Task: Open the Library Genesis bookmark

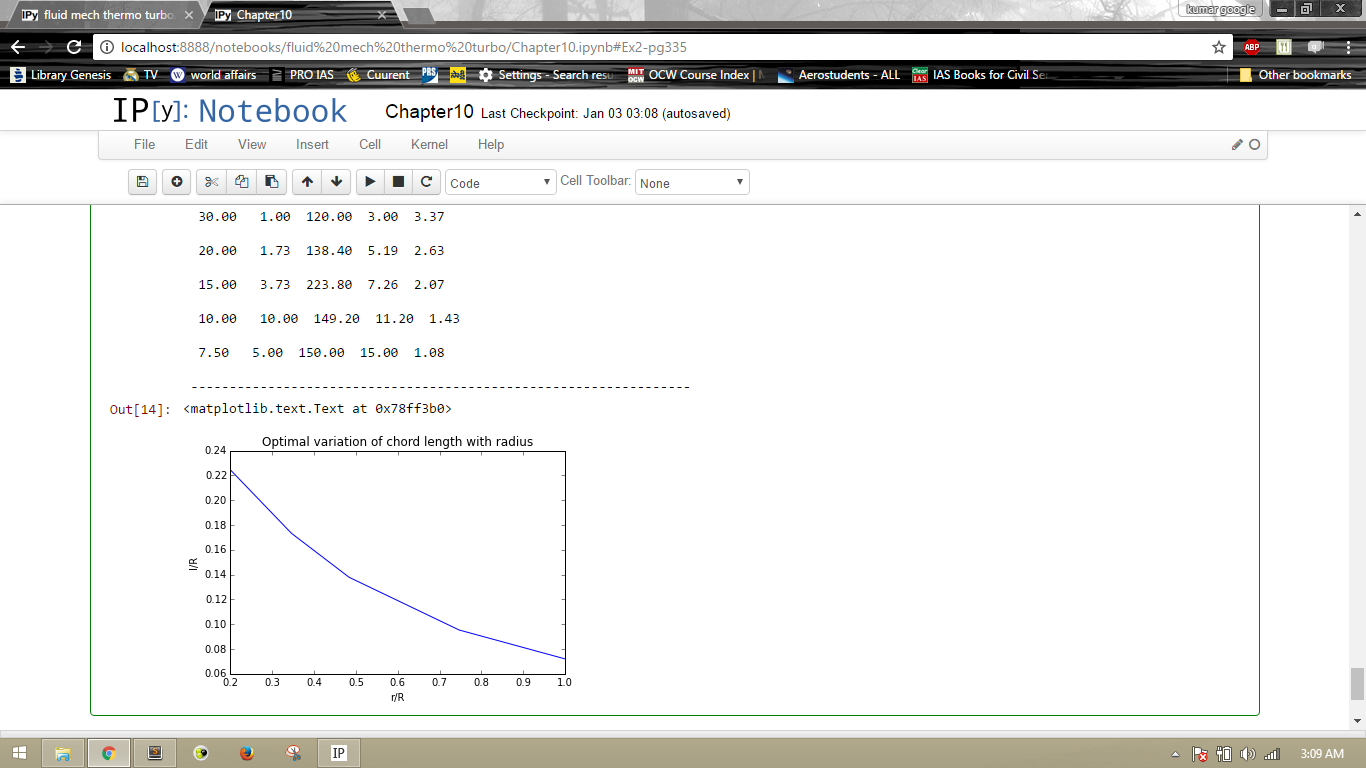Action: click(x=60, y=75)
